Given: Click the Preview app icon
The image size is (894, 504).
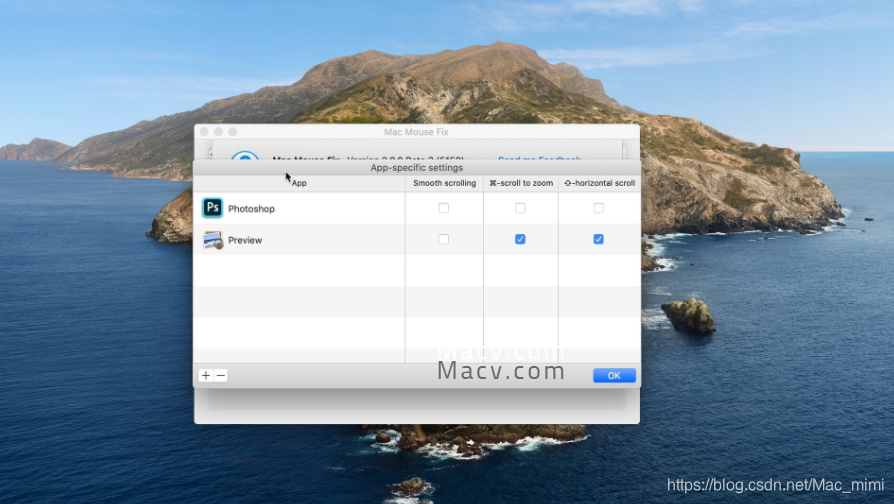Looking at the screenshot, I should pyautogui.click(x=213, y=239).
